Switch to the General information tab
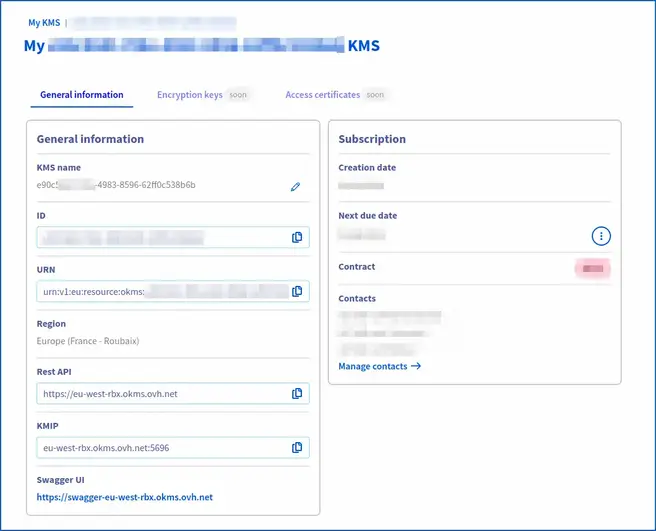656x531 pixels. (x=81, y=95)
